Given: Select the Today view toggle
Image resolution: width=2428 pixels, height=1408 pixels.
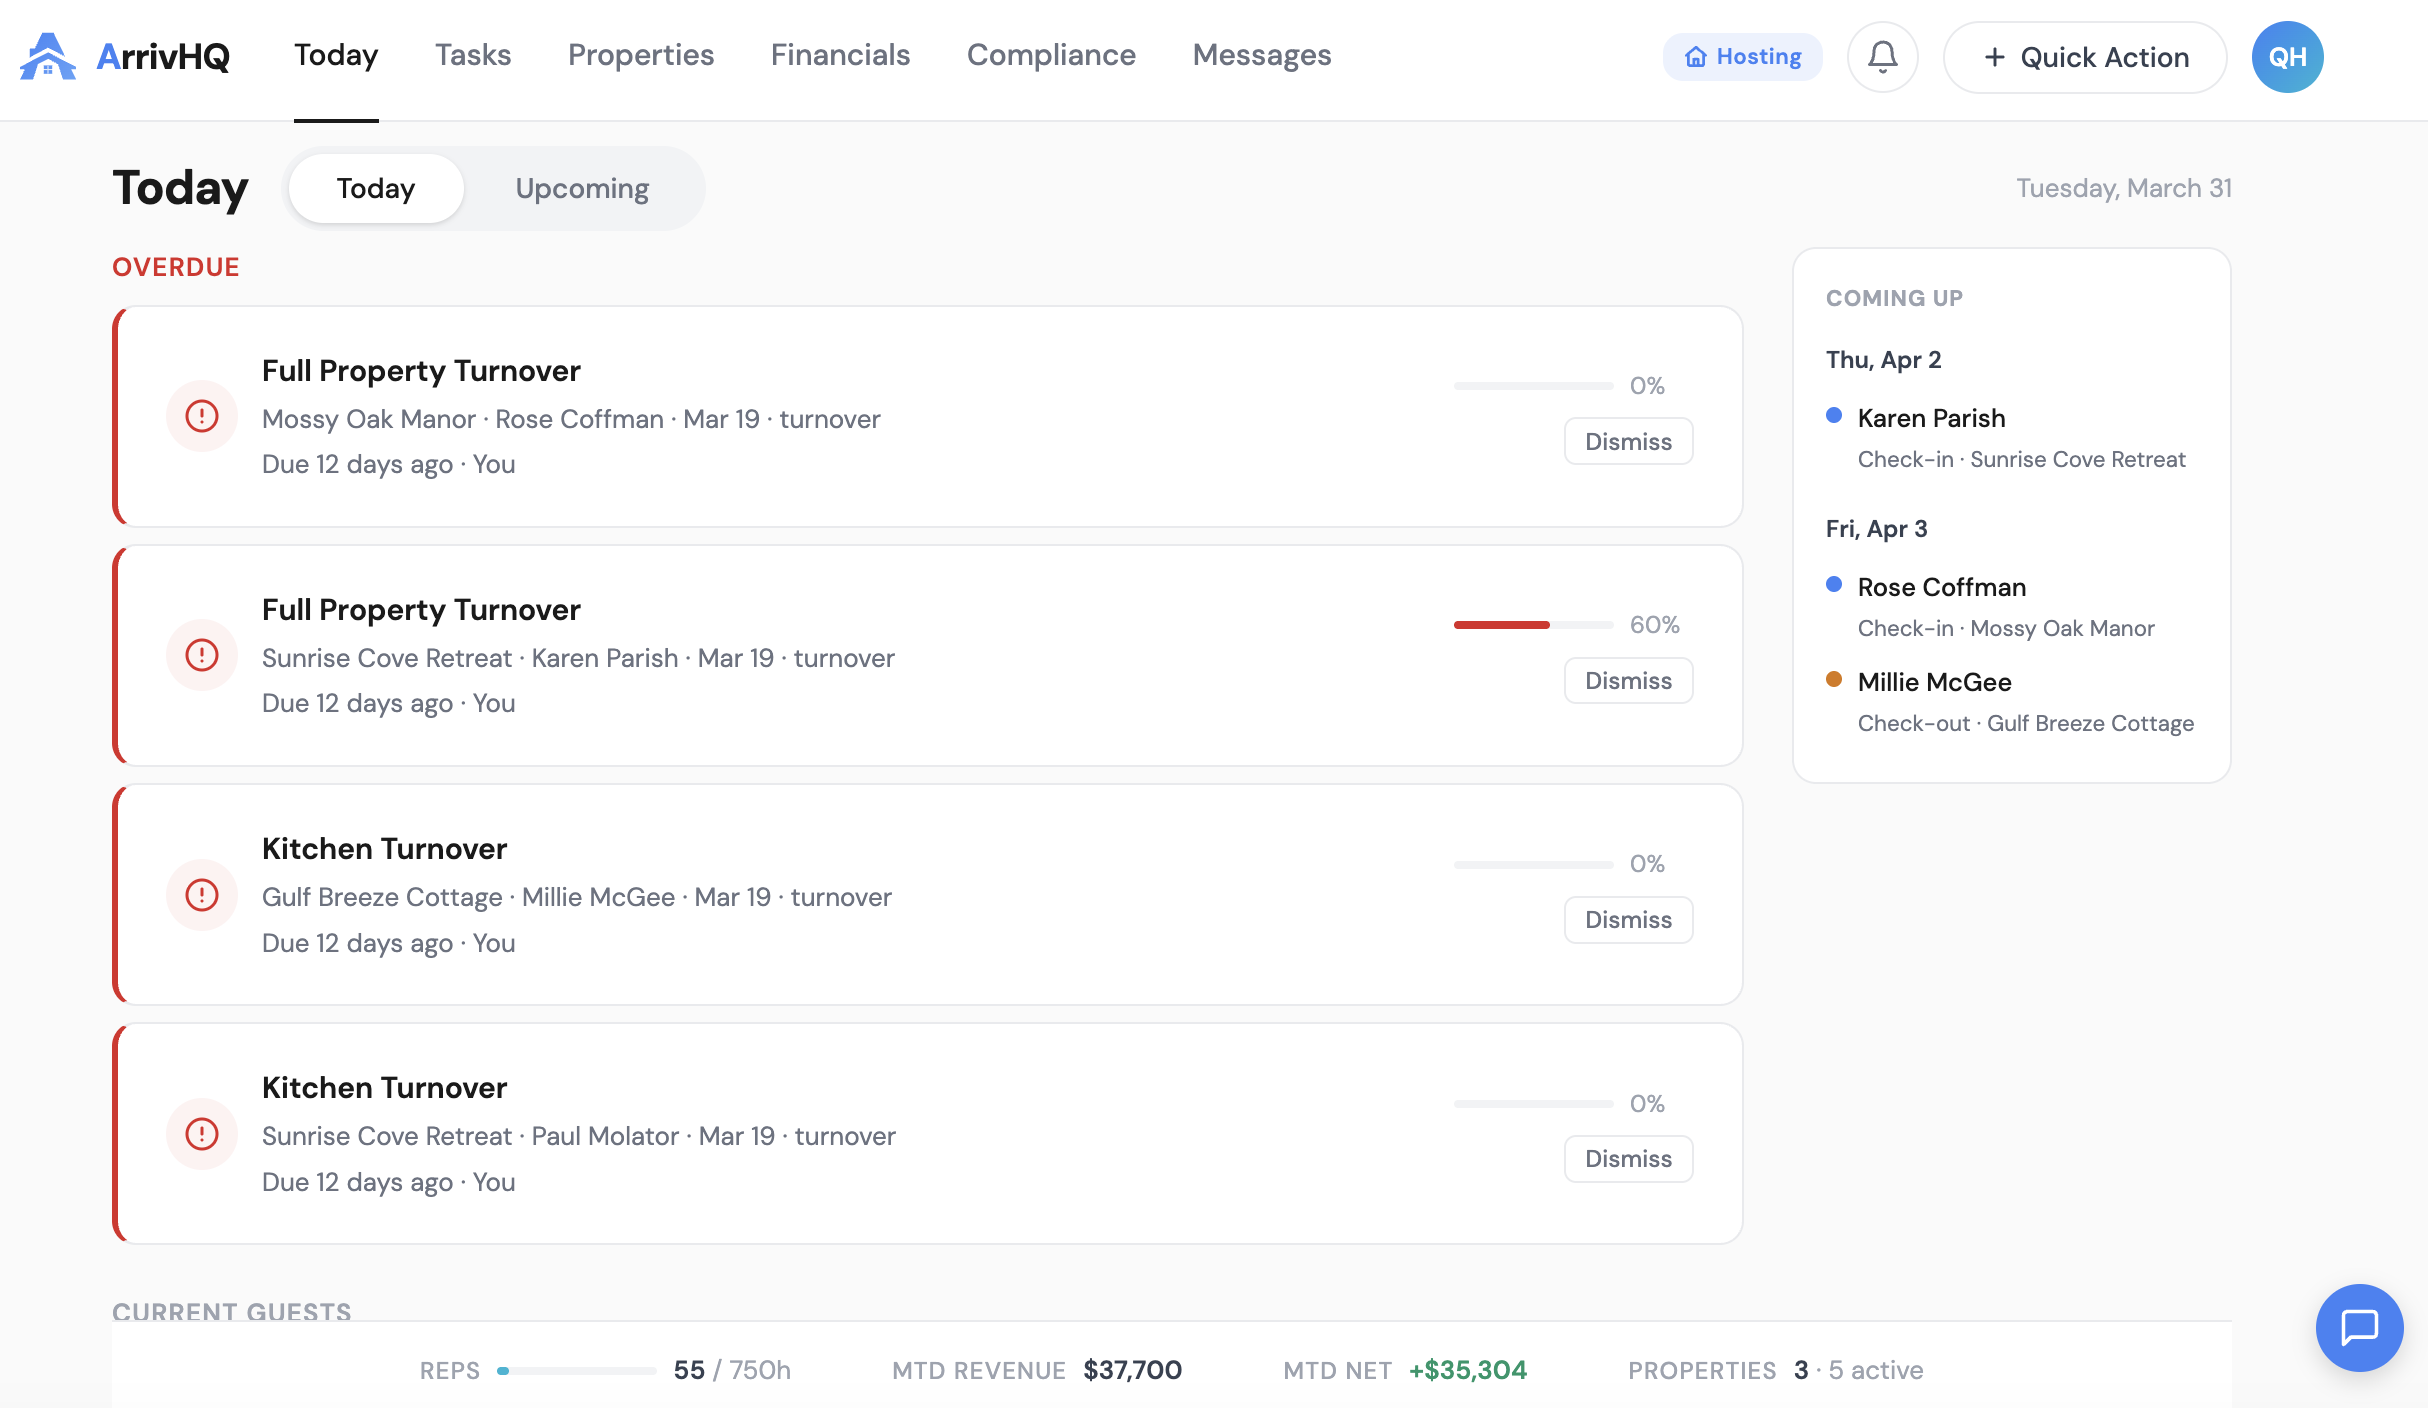Looking at the screenshot, I should [376, 188].
